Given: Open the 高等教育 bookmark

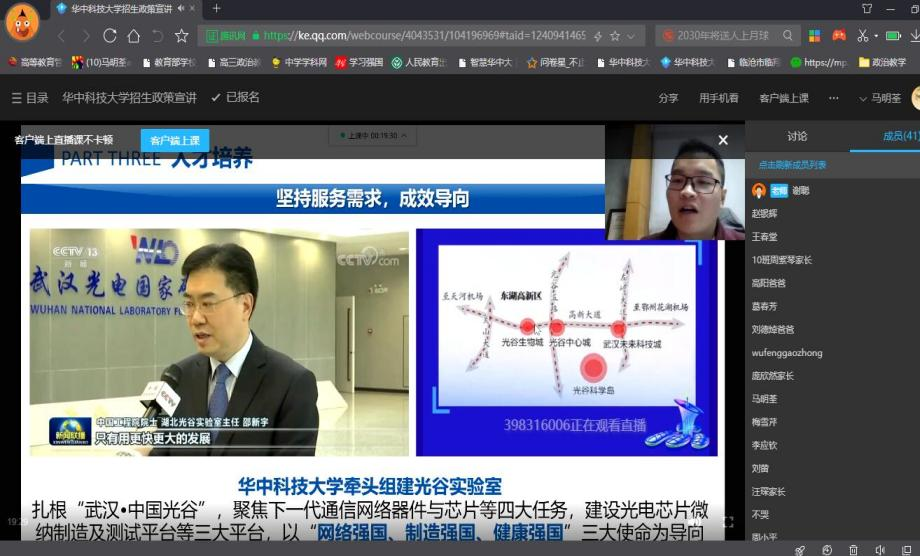Looking at the screenshot, I should click(x=35, y=62).
